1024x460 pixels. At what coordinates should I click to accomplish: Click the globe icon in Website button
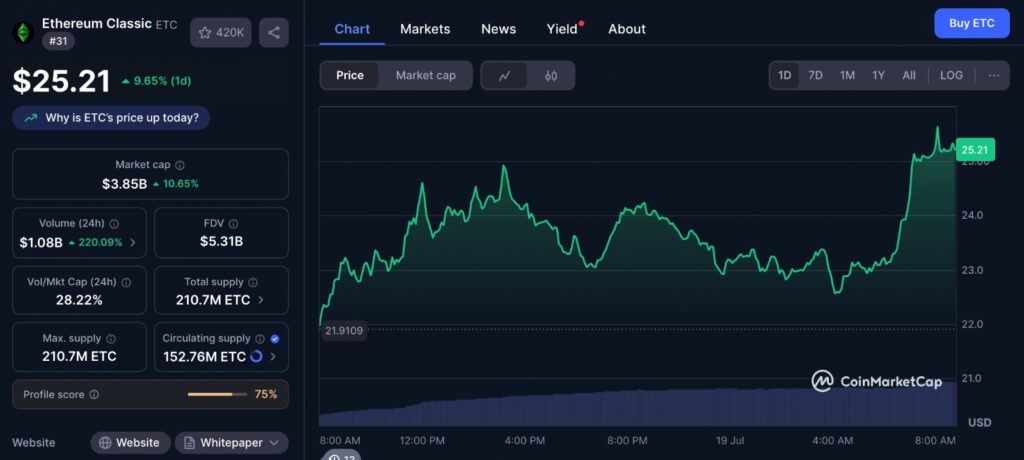104,443
